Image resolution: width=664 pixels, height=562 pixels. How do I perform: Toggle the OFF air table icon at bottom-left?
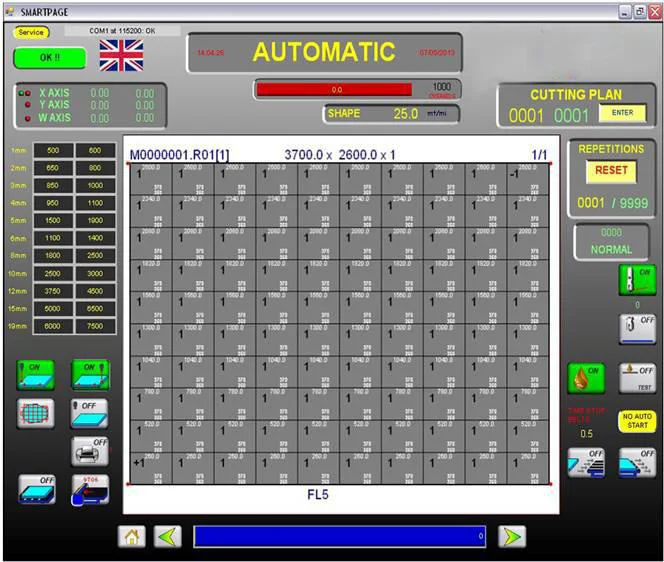[37, 489]
